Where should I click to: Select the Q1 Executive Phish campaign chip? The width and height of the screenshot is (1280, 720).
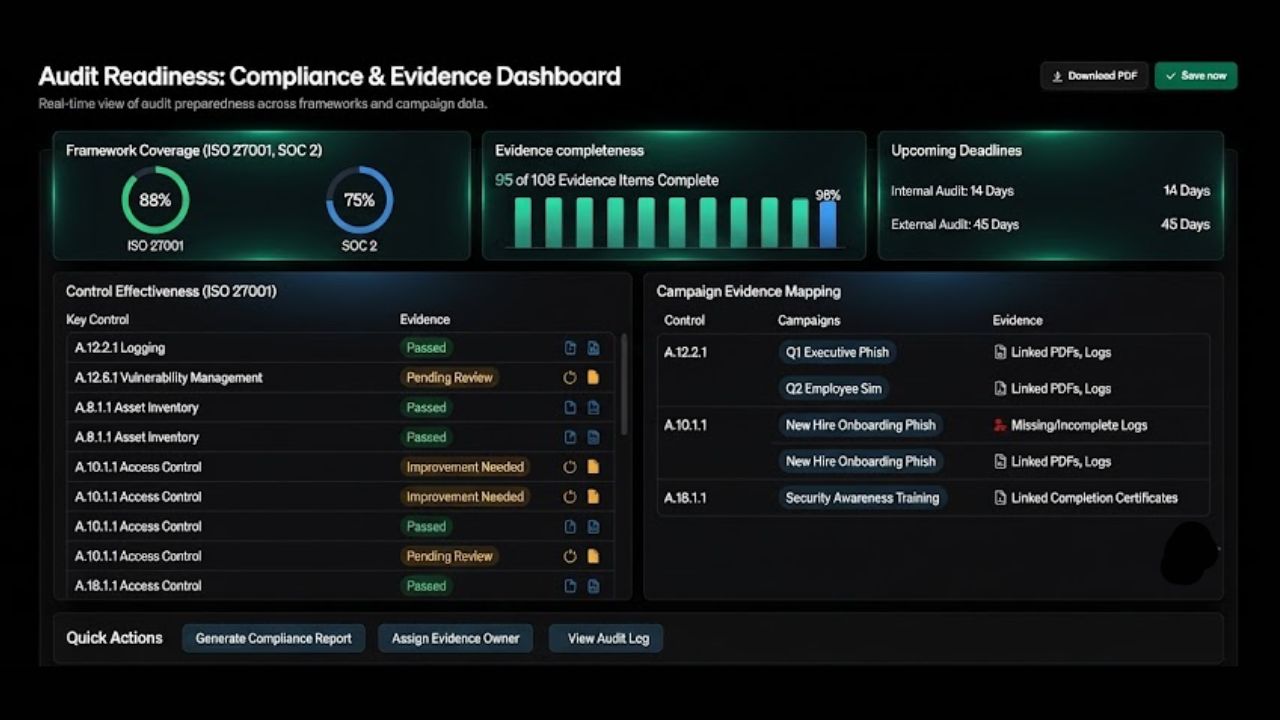coord(837,352)
